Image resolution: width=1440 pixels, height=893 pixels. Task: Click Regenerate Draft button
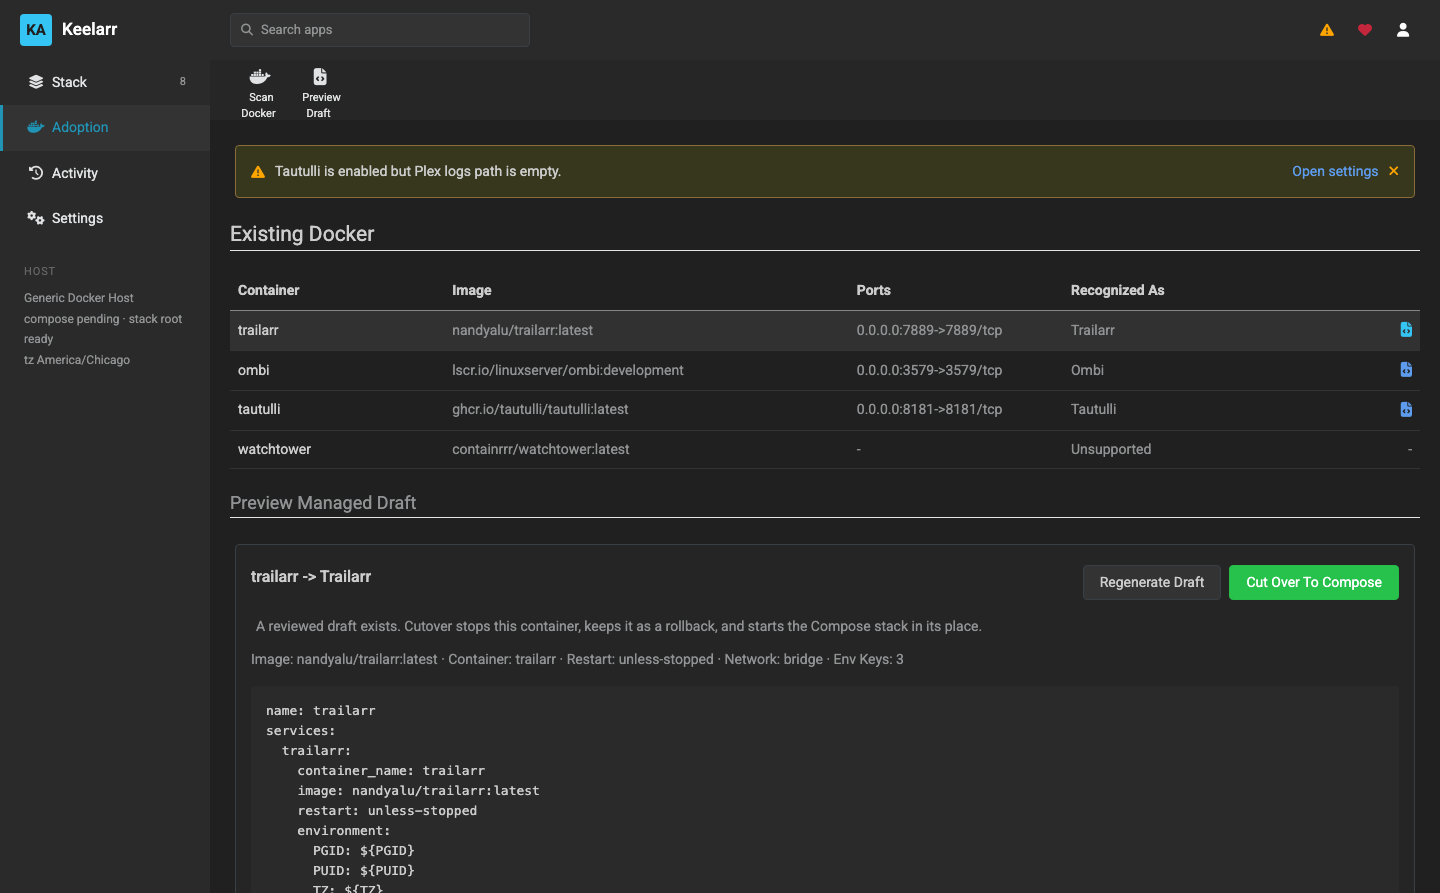(x=1152, y=582)
